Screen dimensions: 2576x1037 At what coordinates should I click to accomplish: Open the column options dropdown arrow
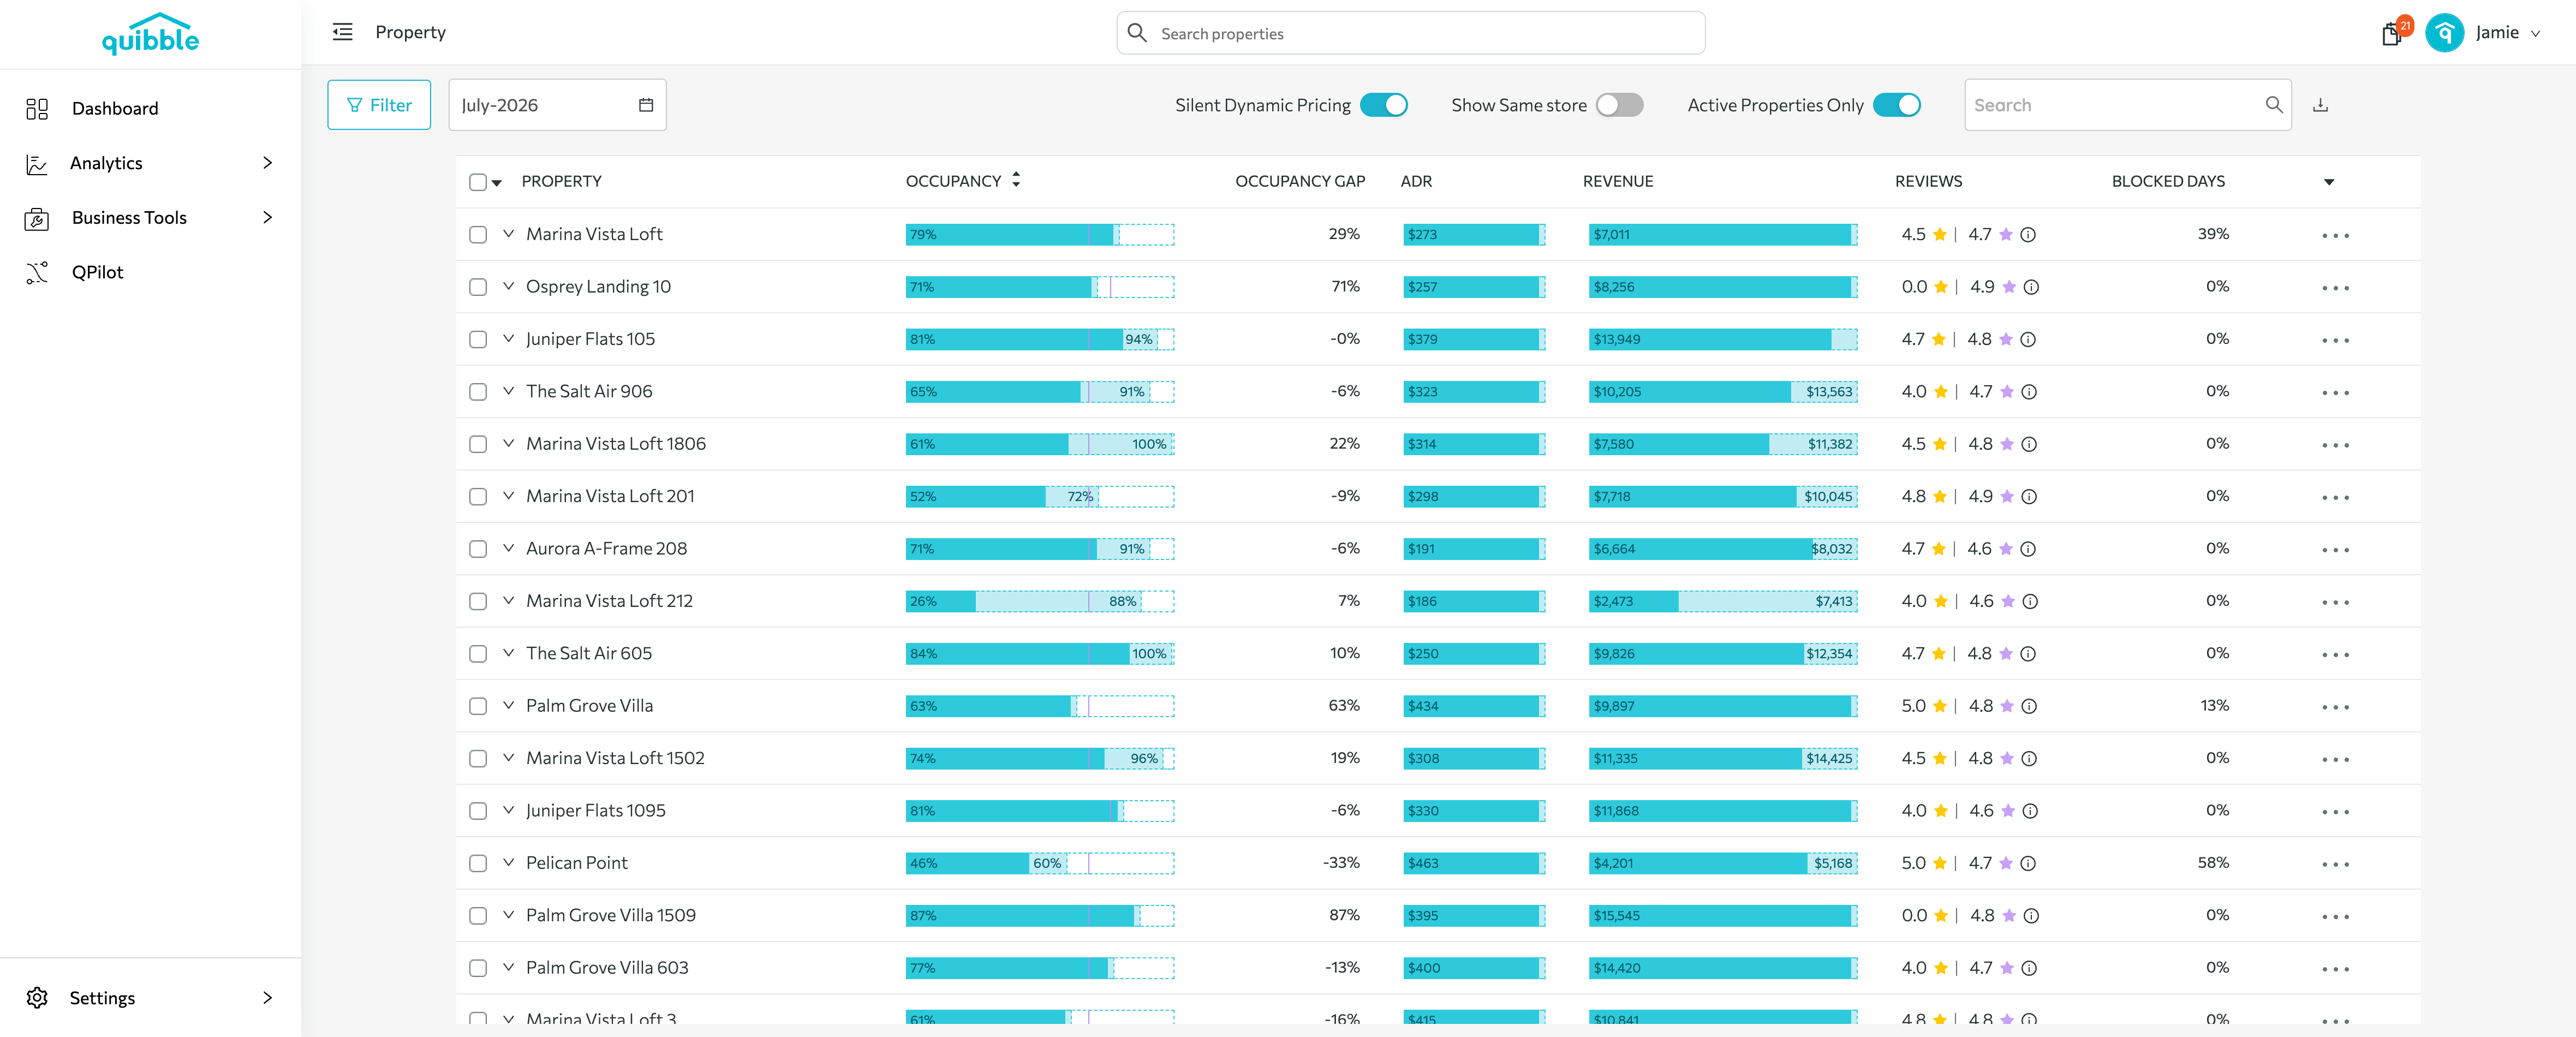tap(2329, 182)
